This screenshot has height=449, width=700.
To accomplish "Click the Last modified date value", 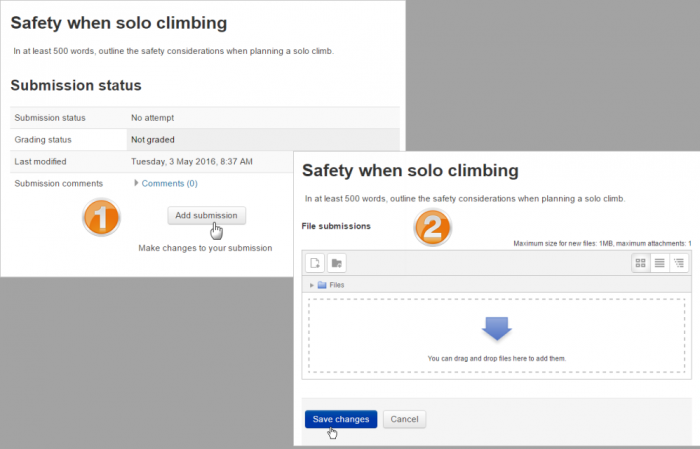I will [x=192, y=161].
